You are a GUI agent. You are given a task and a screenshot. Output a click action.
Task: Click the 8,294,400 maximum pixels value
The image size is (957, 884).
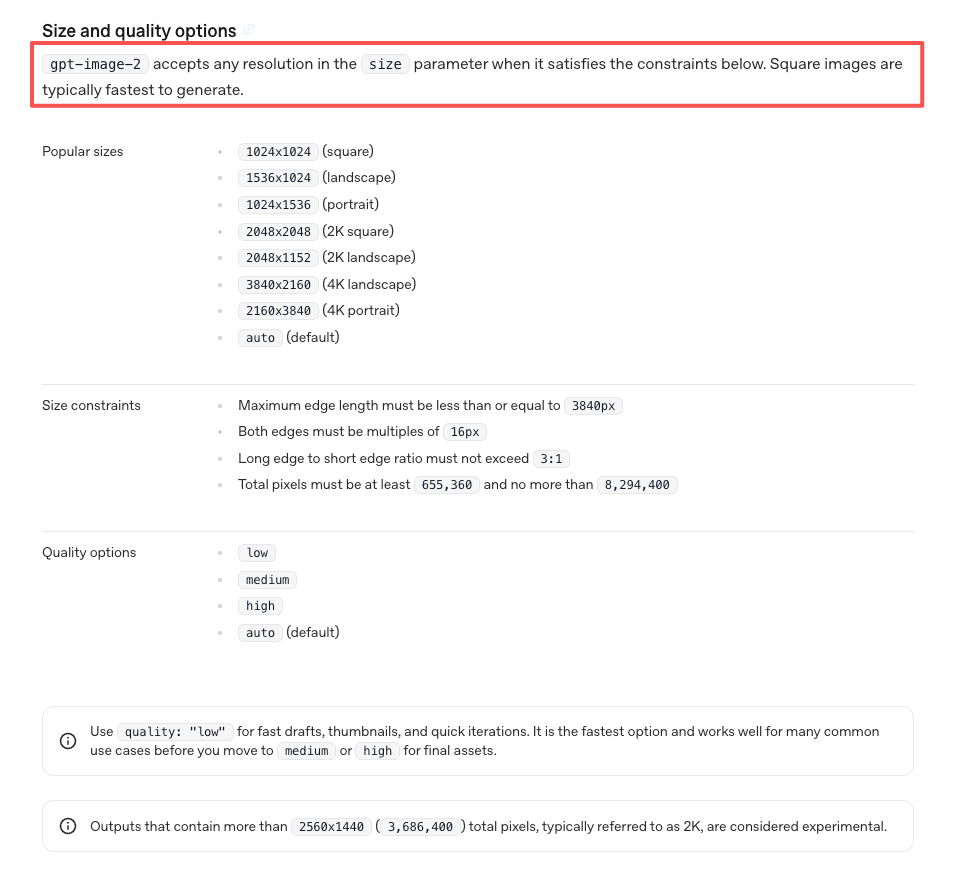pos(637,485)
